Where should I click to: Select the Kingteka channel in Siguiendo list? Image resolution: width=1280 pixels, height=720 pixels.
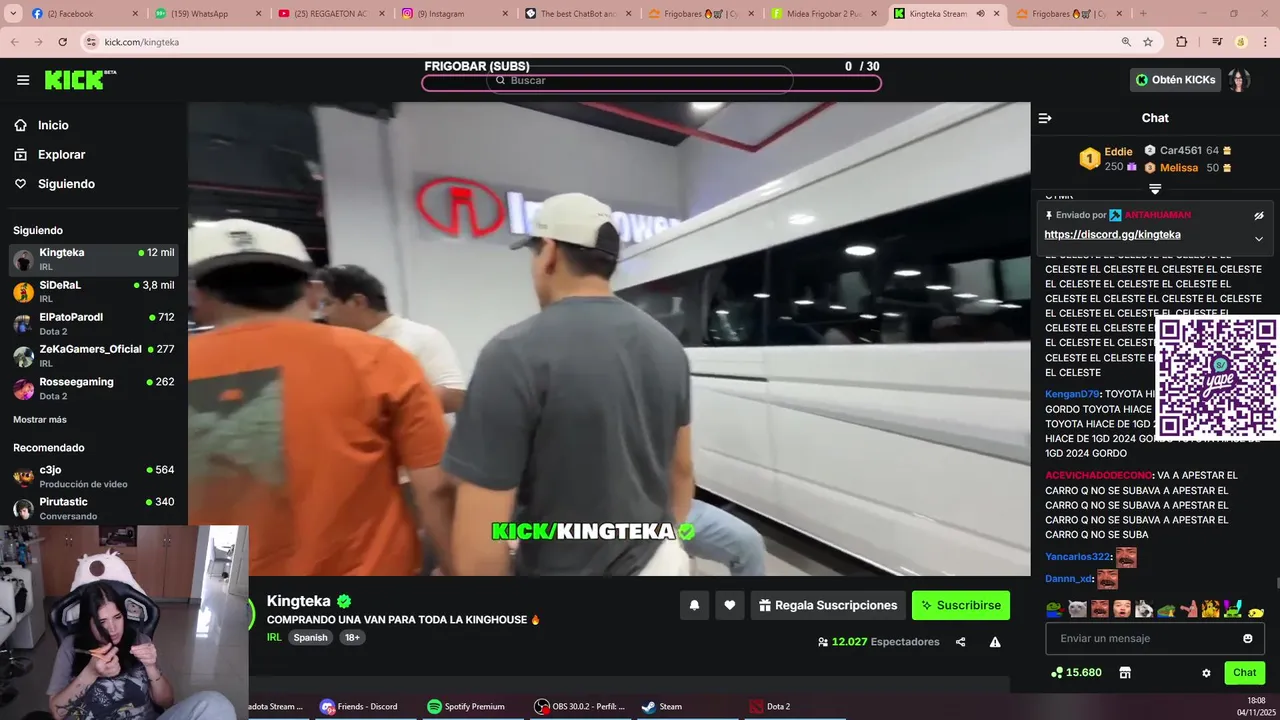94,260
